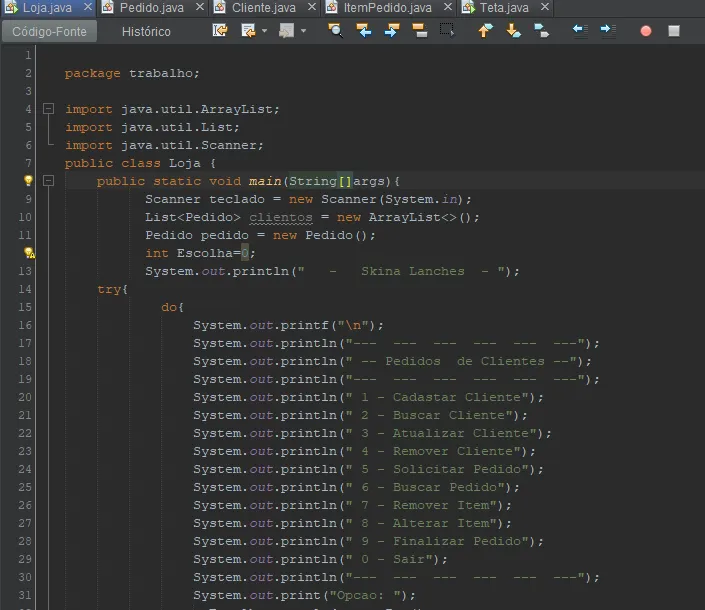Screen dimensions: 705x610
Task: Click the Histórico view button
Action: 146,31
